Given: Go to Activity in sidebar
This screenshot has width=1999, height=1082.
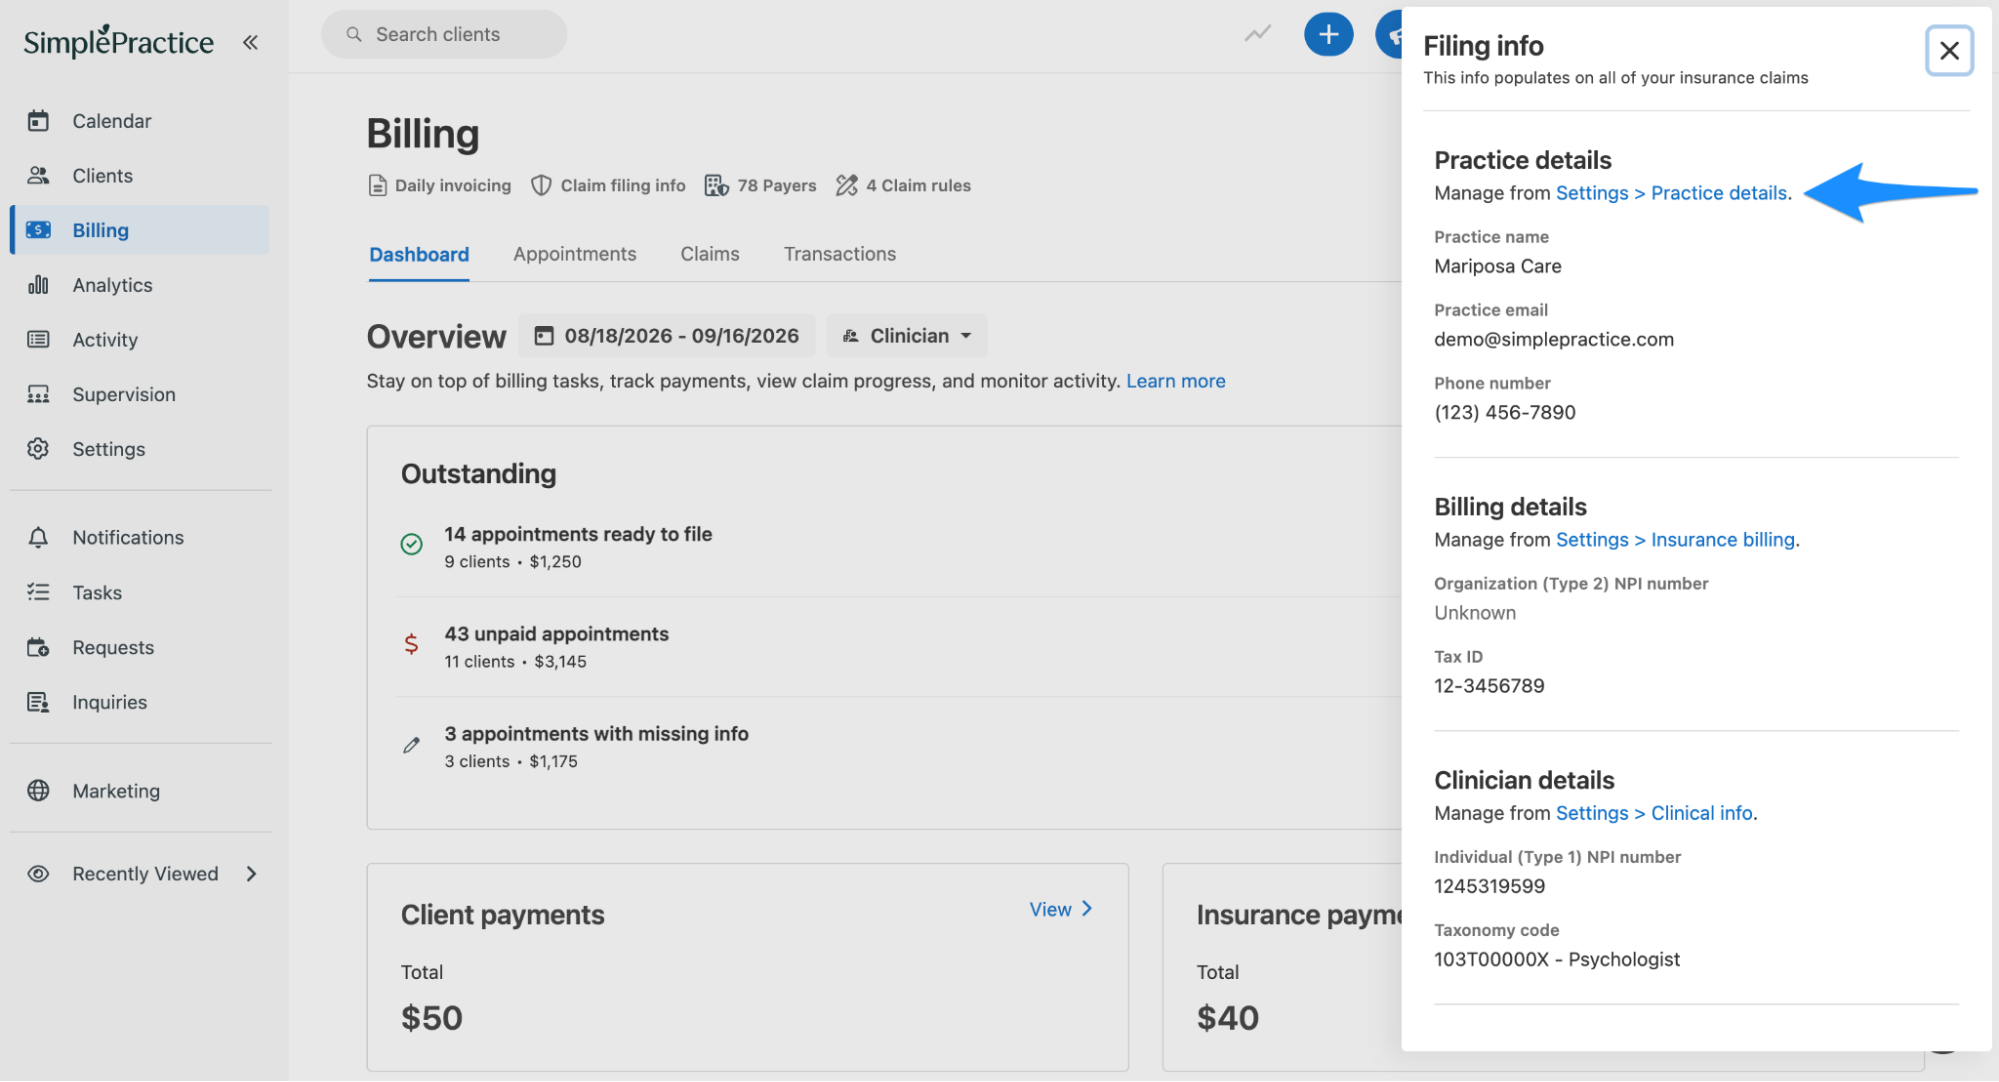Looking at the screenshot, I should (140, 340).
